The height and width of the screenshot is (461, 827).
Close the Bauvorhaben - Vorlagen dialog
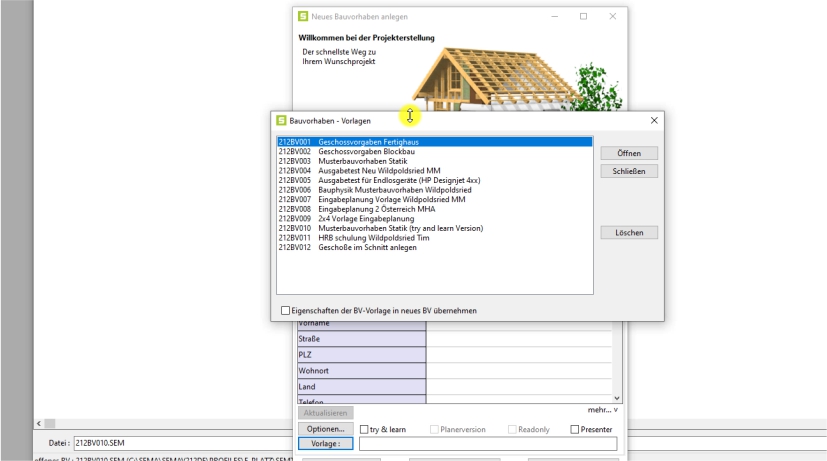(654, 120)
